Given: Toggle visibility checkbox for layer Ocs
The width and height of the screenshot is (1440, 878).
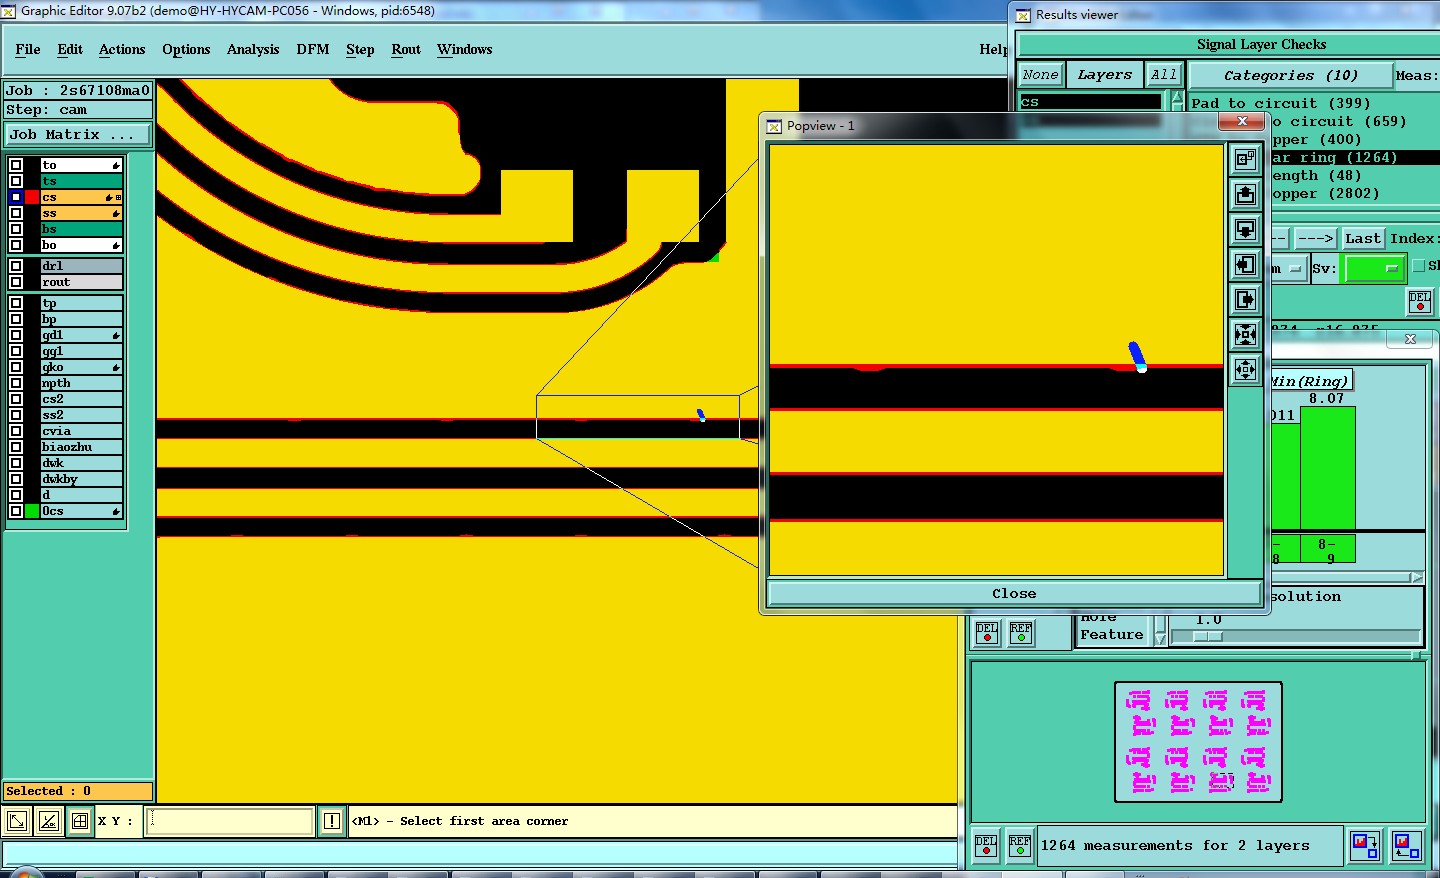Looking at the screenshot, I should pos(16,511).
